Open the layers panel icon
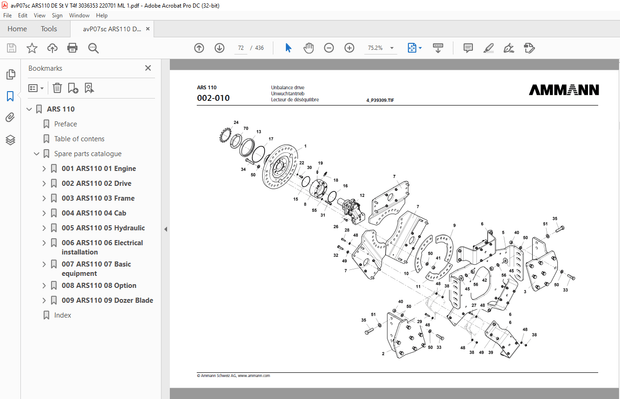620x399 pixels. tap(10, 140)
